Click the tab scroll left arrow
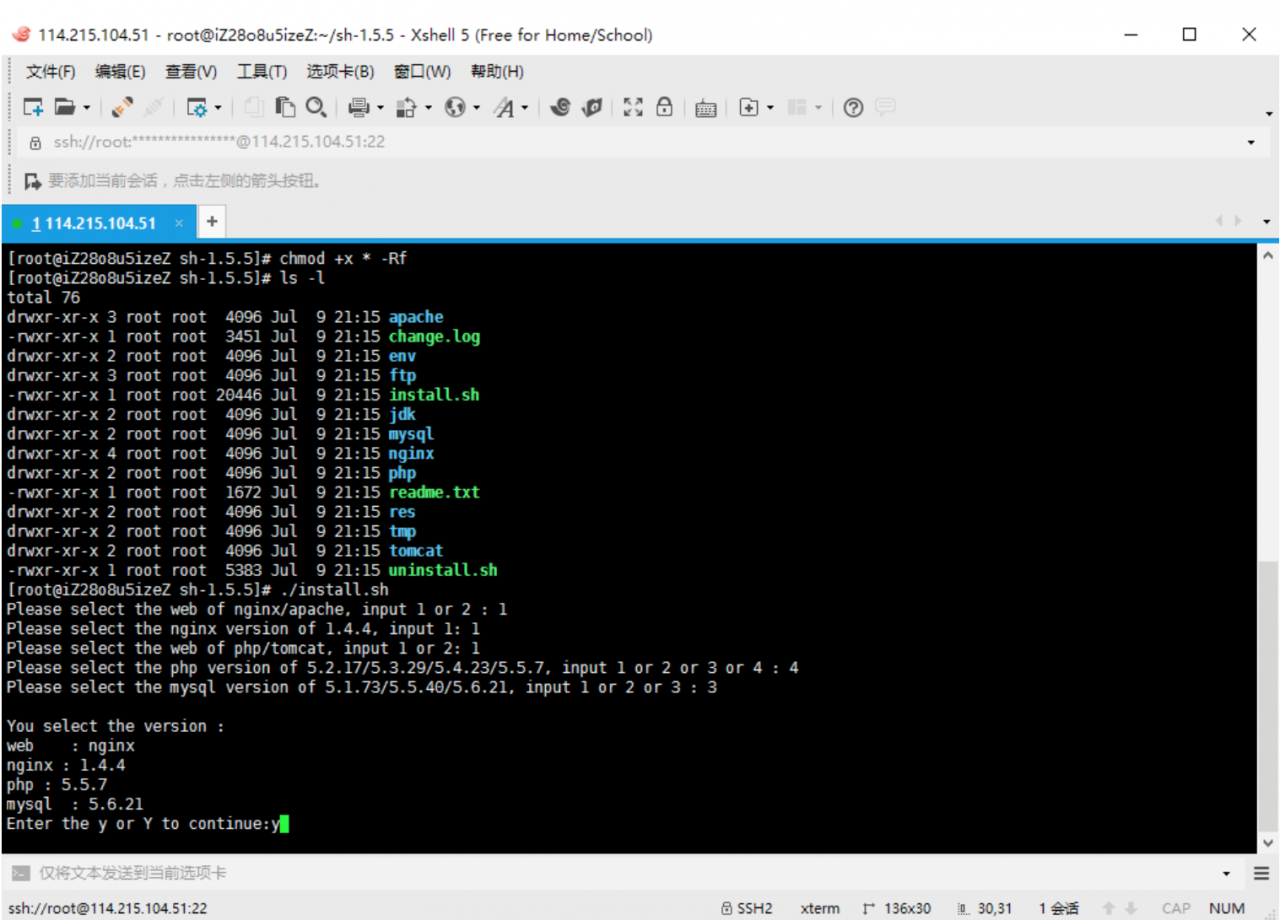This screenshot has width=1280, height=920. [1219, 221]
